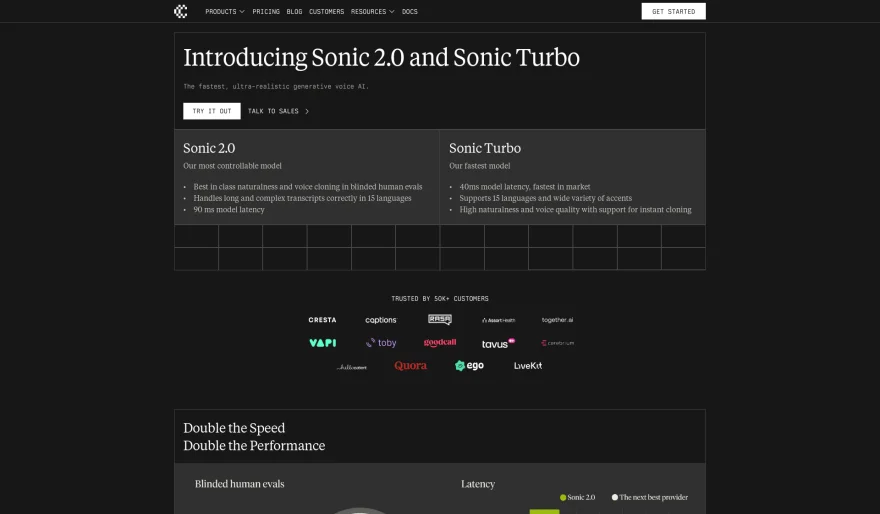Viewport: 880px width, 514px height.
Task: Expand the Resources dropdown menu
Action: 373,11
